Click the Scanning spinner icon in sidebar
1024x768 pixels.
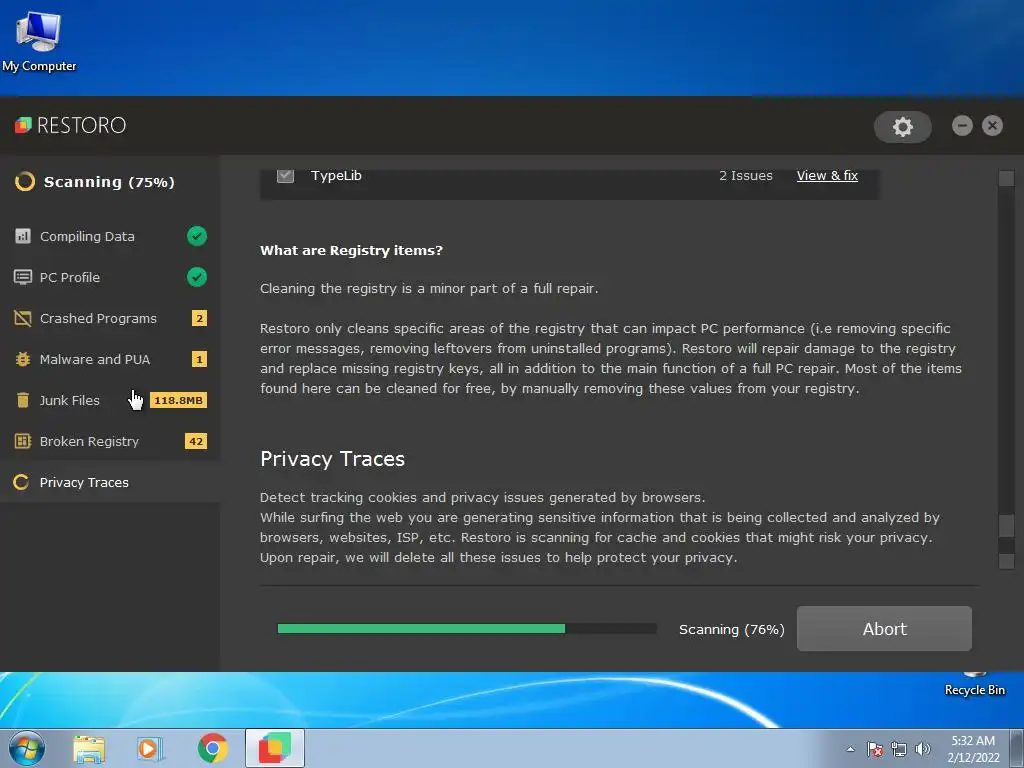point(25,182)
